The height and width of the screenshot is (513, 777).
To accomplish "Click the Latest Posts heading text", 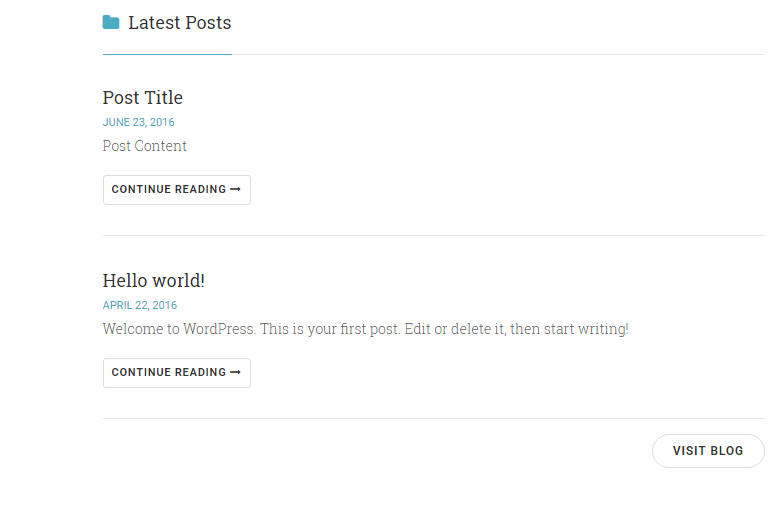I will coord(179,23).
